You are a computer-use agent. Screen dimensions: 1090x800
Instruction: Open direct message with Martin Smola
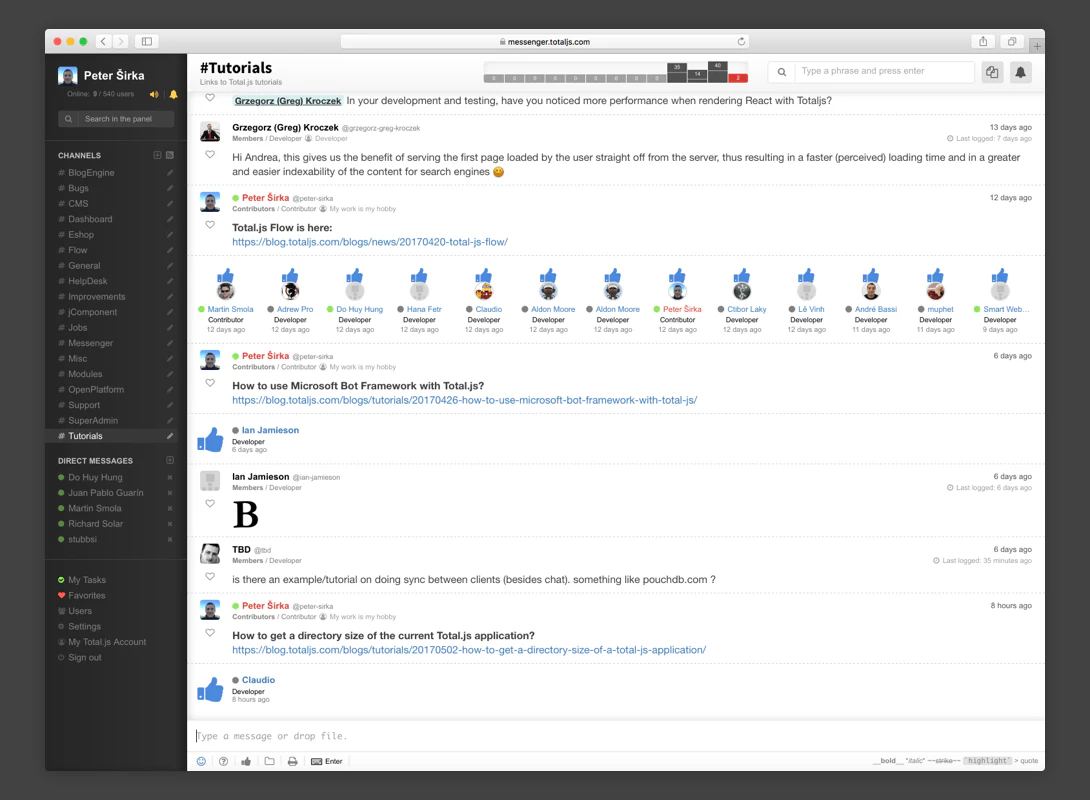pos(95,508)
